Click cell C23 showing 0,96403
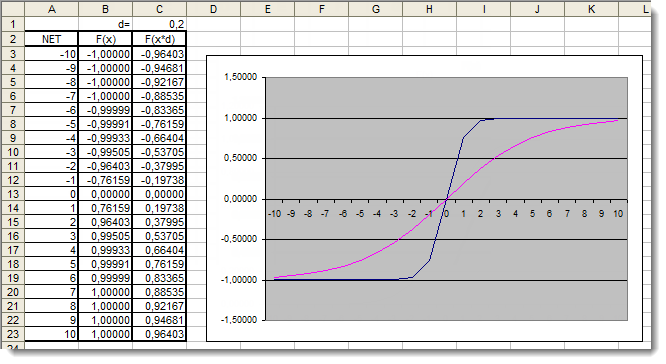 [x=159, y=334]
